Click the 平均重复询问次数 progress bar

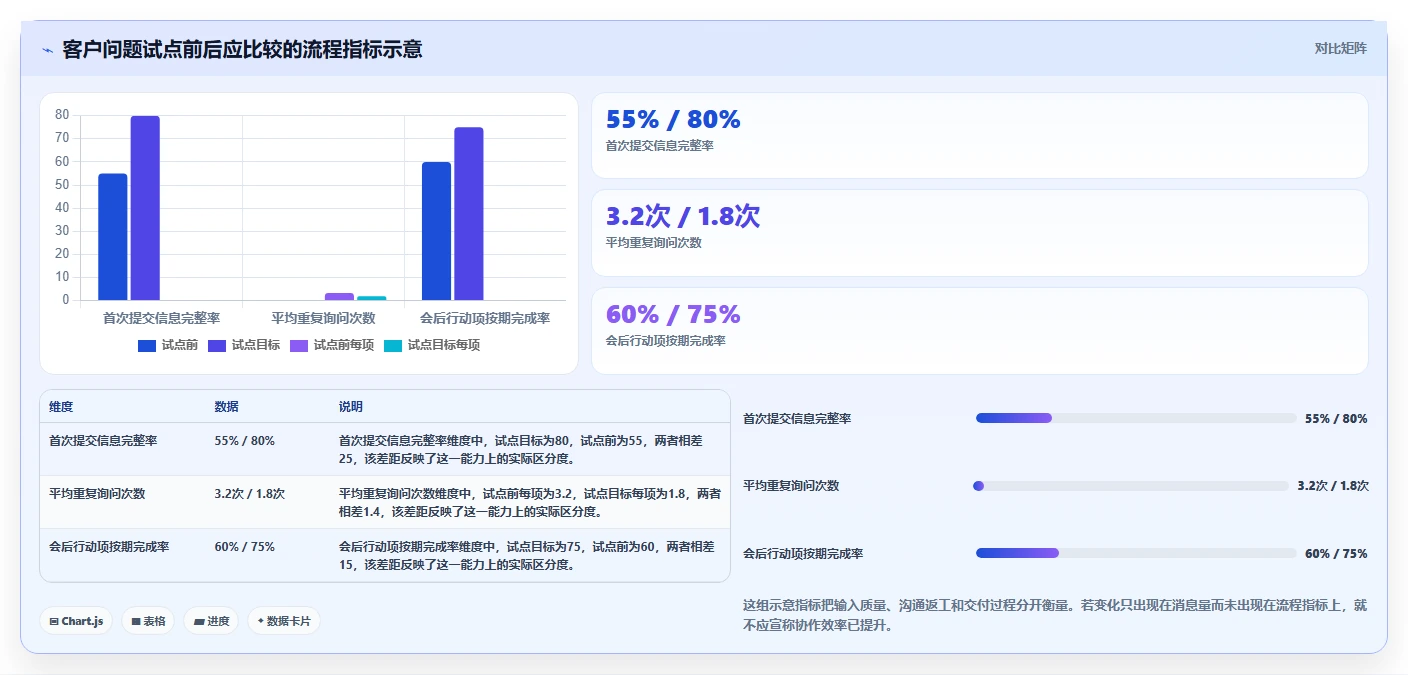(1131, 486)
